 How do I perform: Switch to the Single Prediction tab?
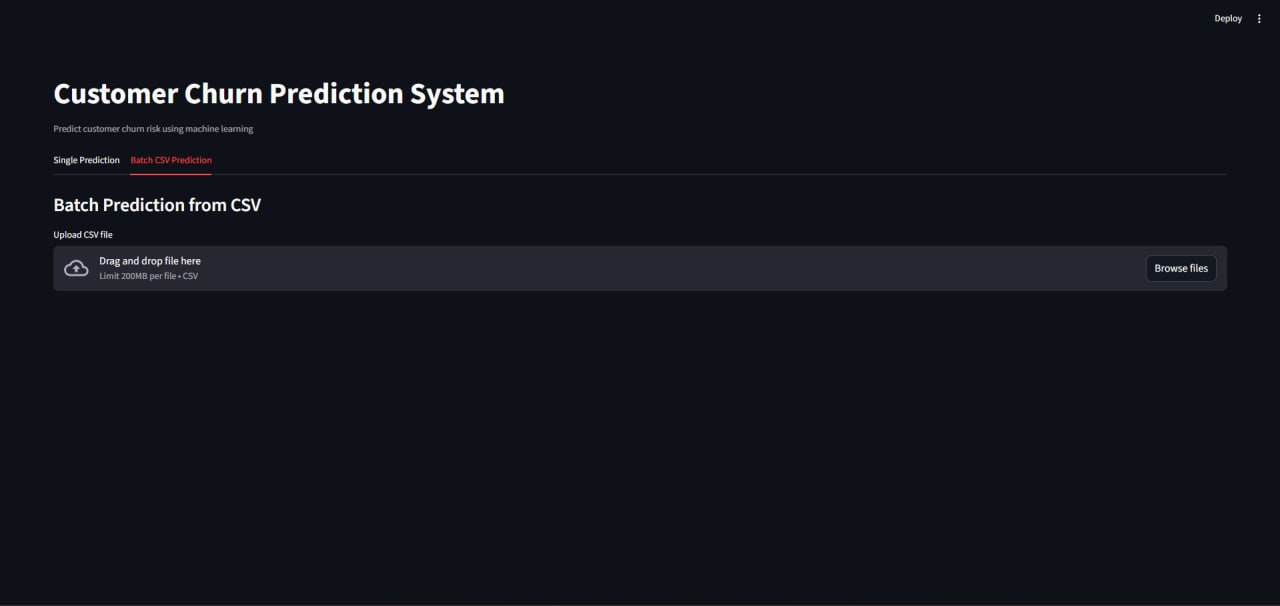86,160
